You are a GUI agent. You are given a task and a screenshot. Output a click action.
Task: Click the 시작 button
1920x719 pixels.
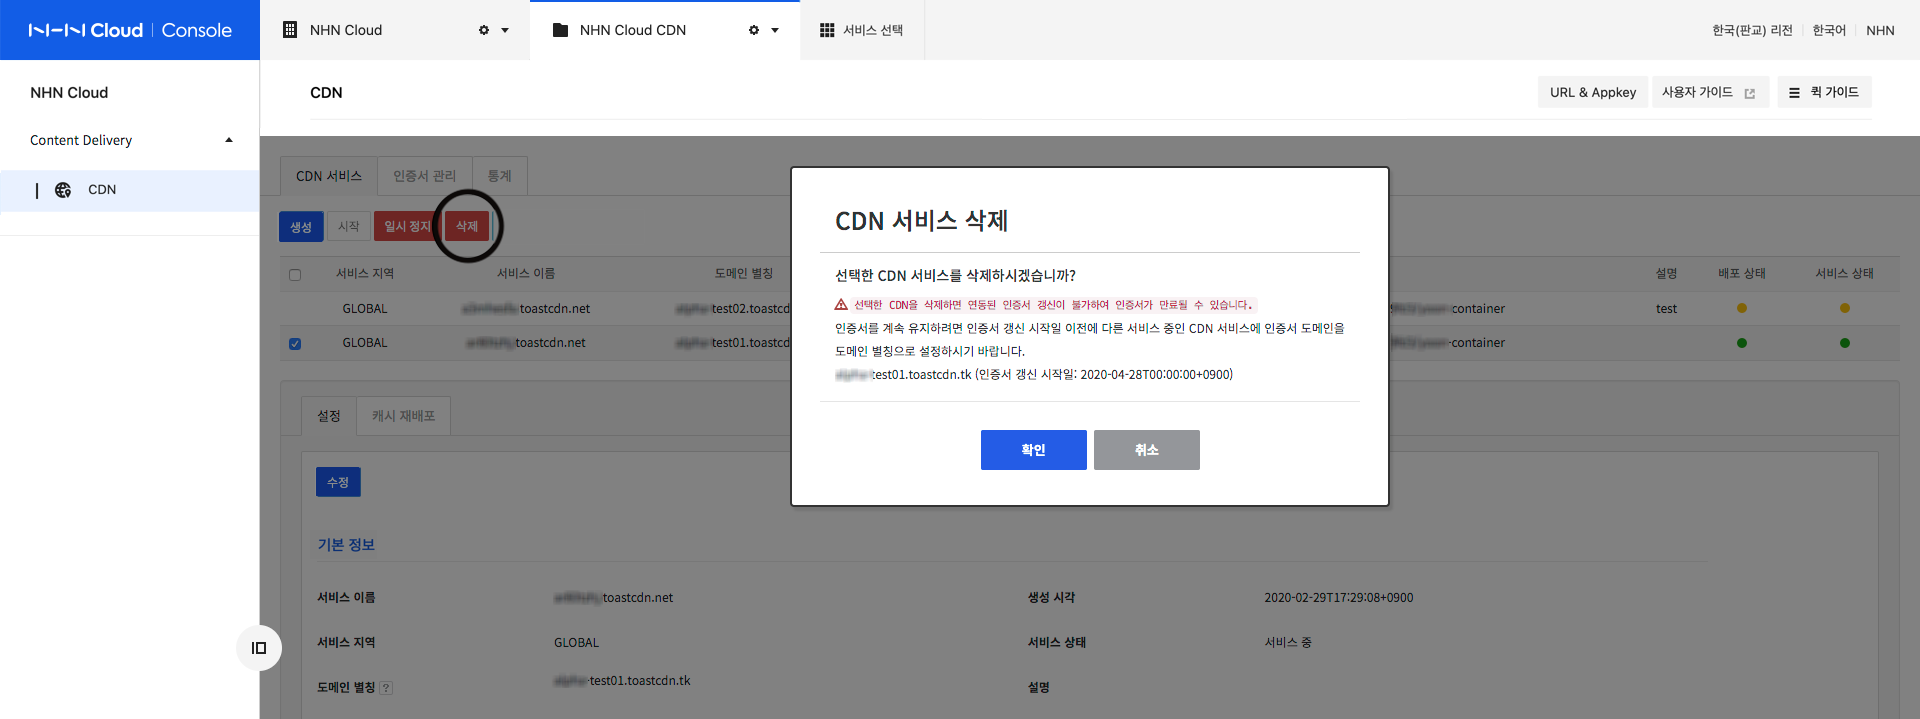[349, 227]
